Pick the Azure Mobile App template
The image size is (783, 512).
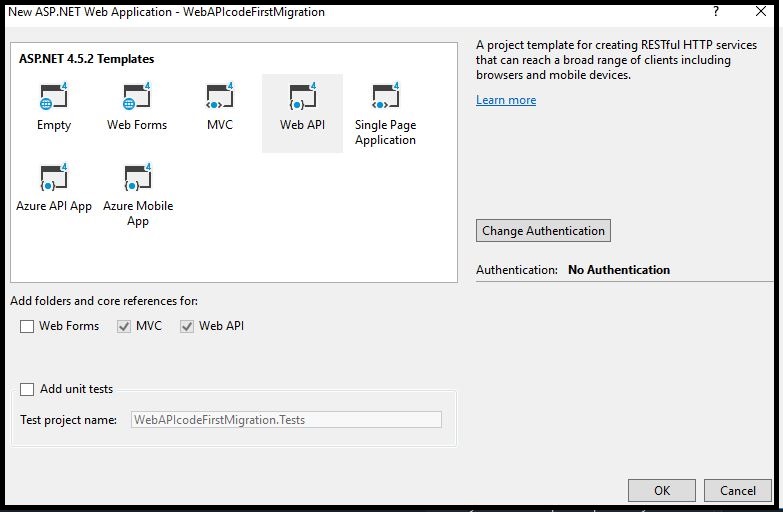pyautogui.click(x=138, y=196)
